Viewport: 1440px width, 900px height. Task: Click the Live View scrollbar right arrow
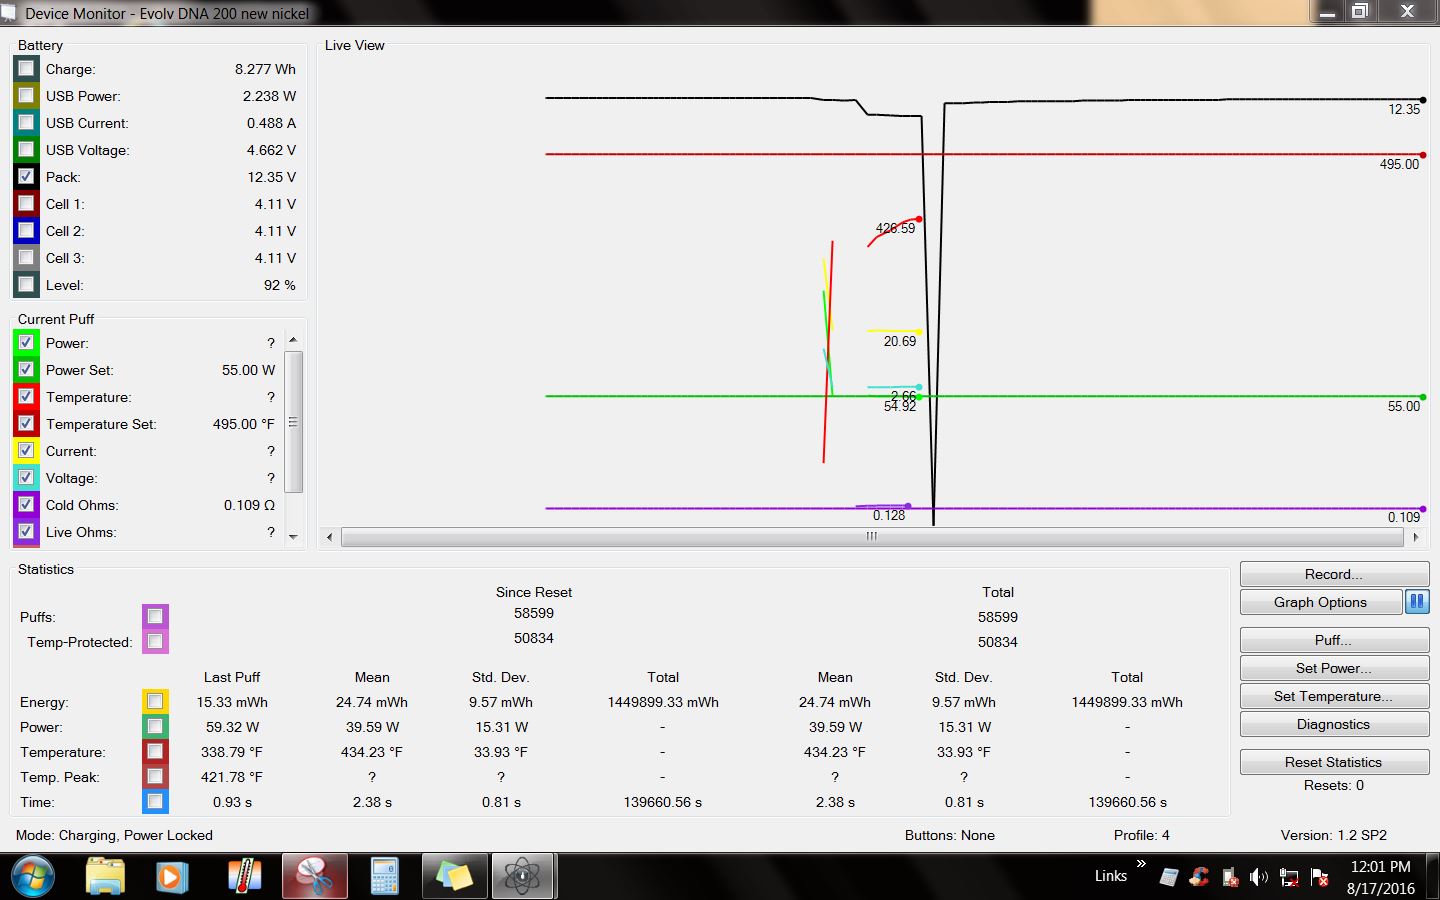1415,537
